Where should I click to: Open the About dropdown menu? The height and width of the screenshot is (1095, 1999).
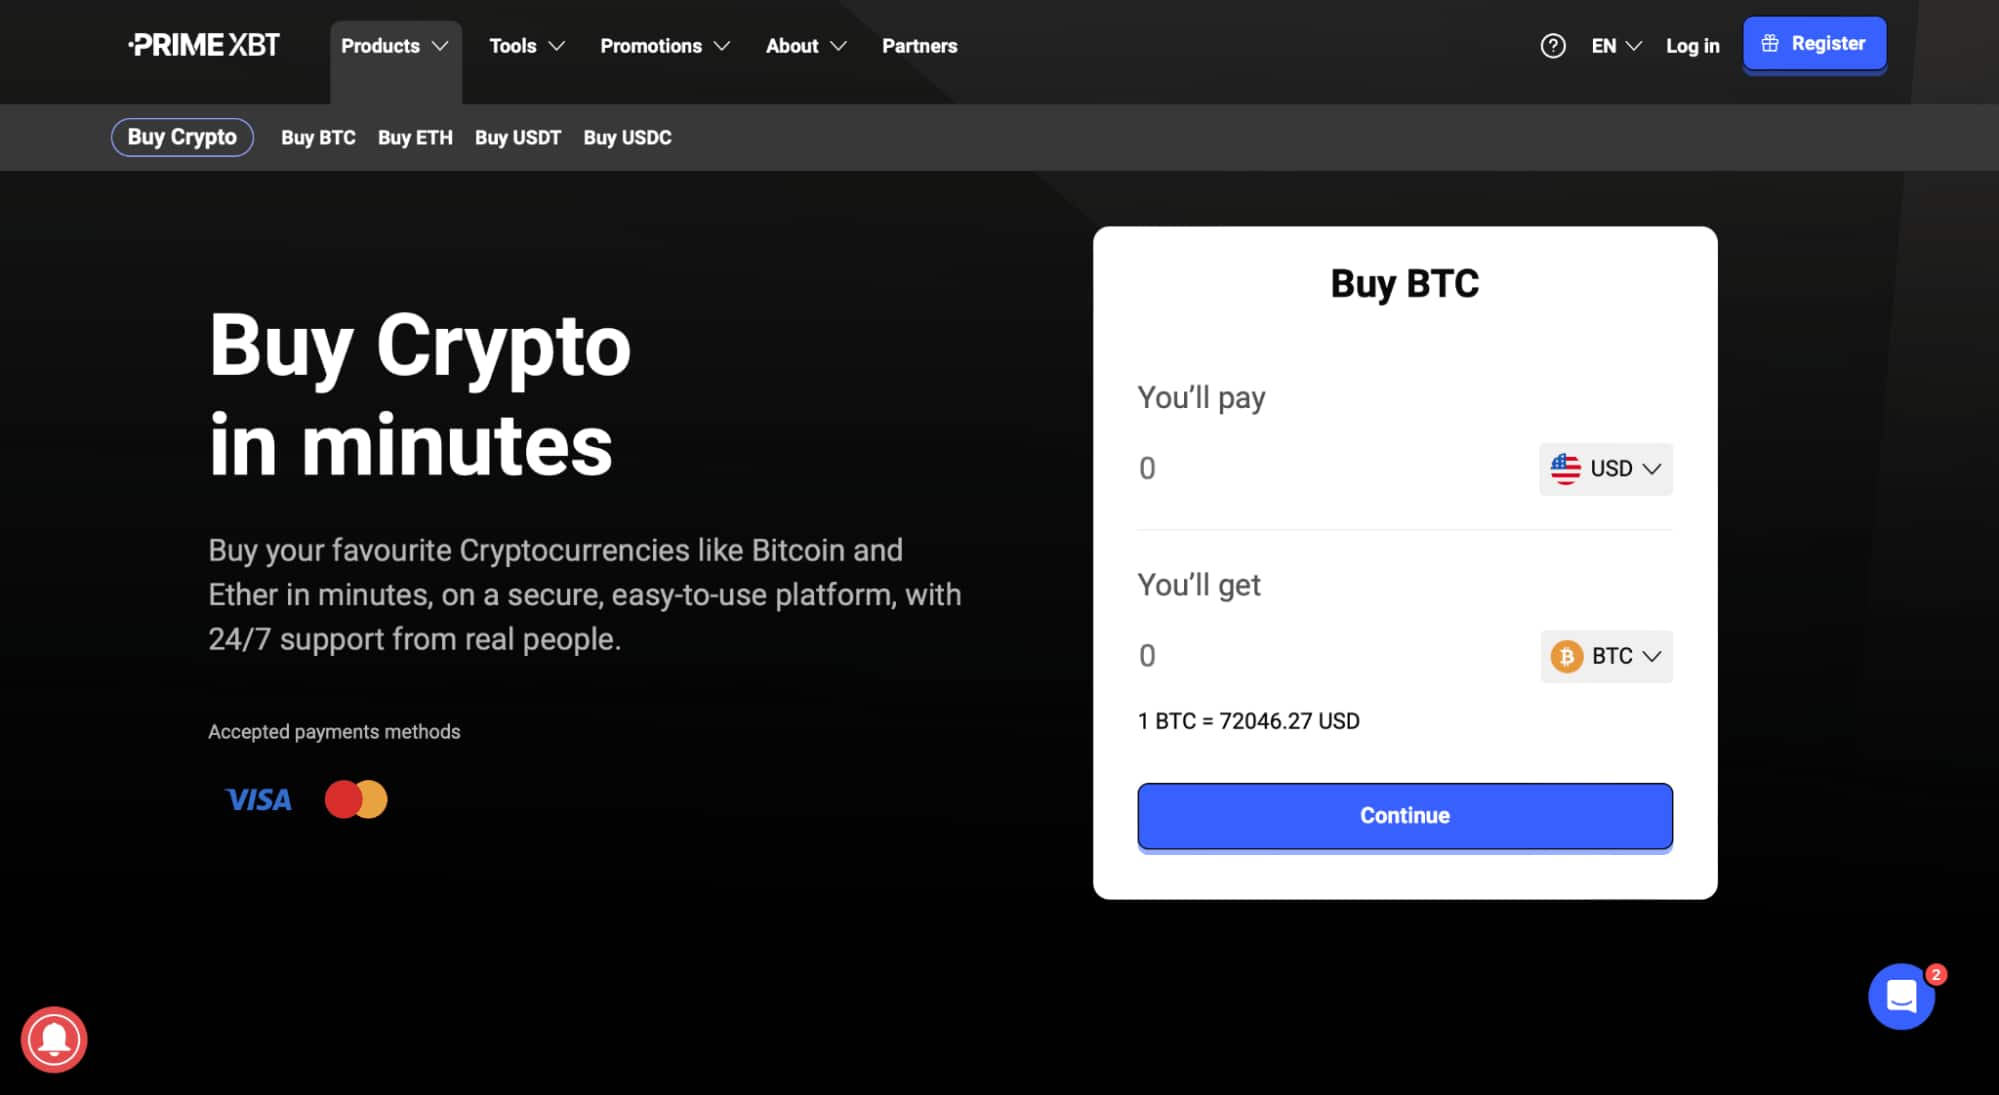coord(805,46)
